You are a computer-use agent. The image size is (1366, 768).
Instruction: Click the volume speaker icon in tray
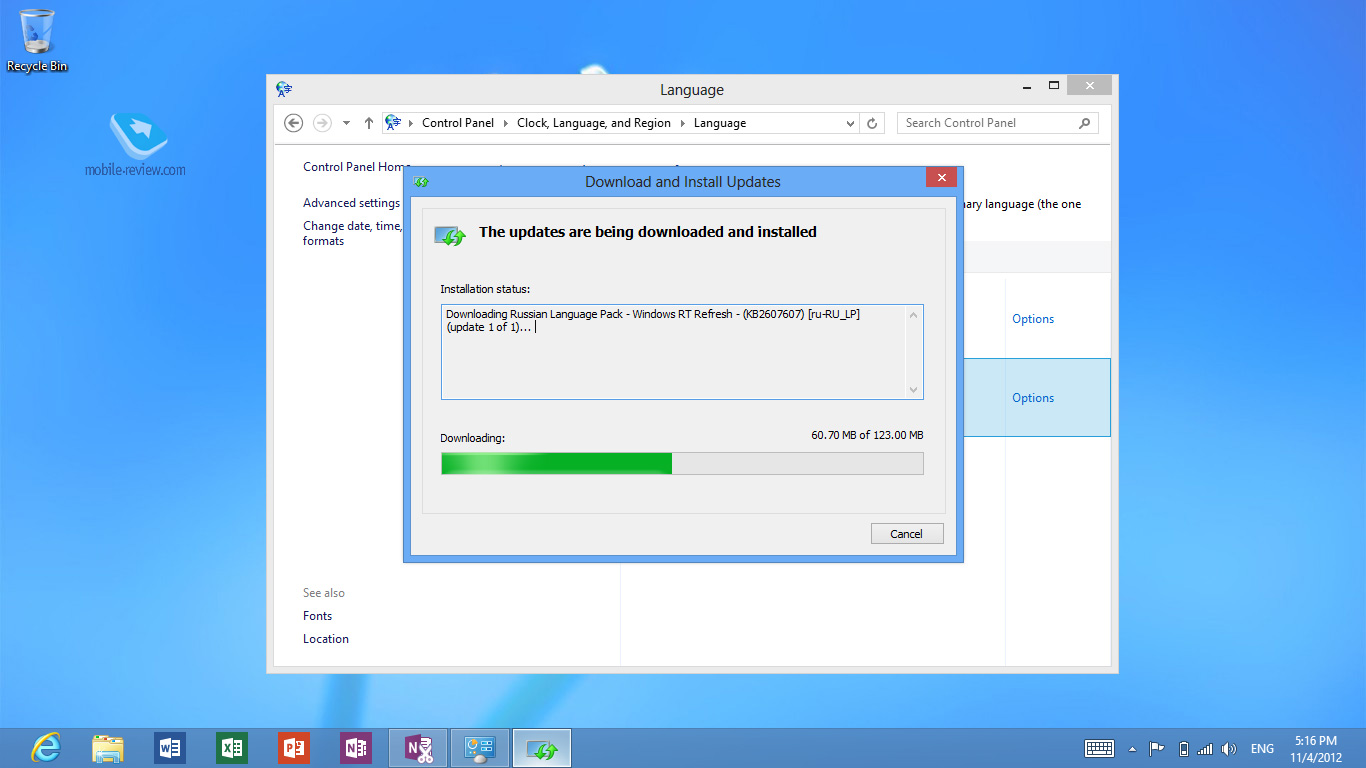(x=1229, y=748)
